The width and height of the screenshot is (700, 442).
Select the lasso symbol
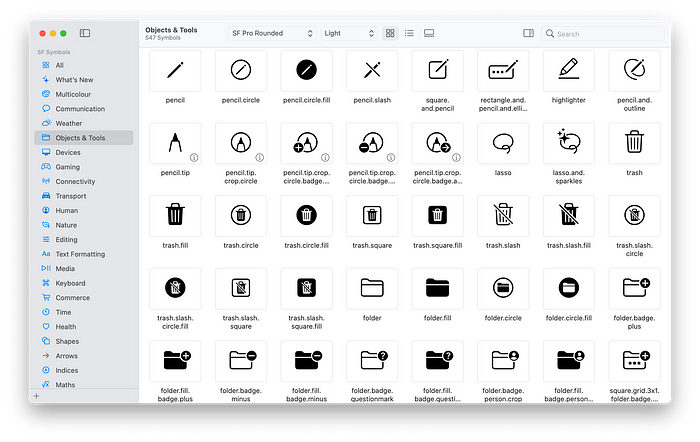(503, 143)
